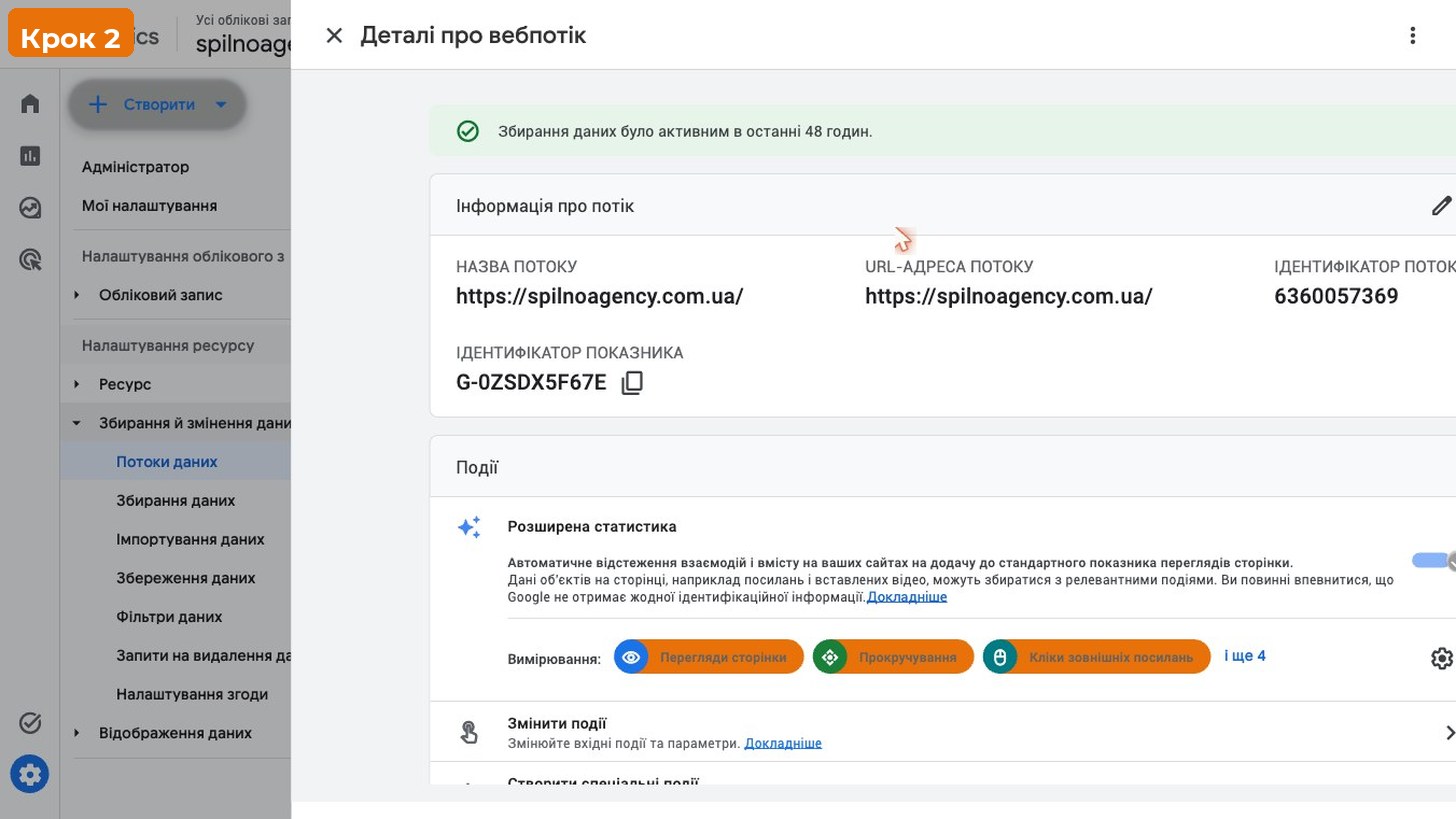Image resolution: width=1456 pixels, height=819 pixels.
Task: Open enhanced measurement gear settings
Action: [1441, 658]
